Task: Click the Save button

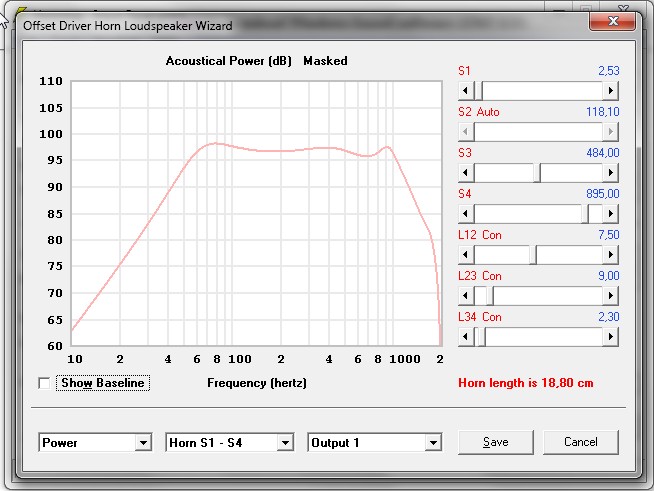Action: [496, 442]
